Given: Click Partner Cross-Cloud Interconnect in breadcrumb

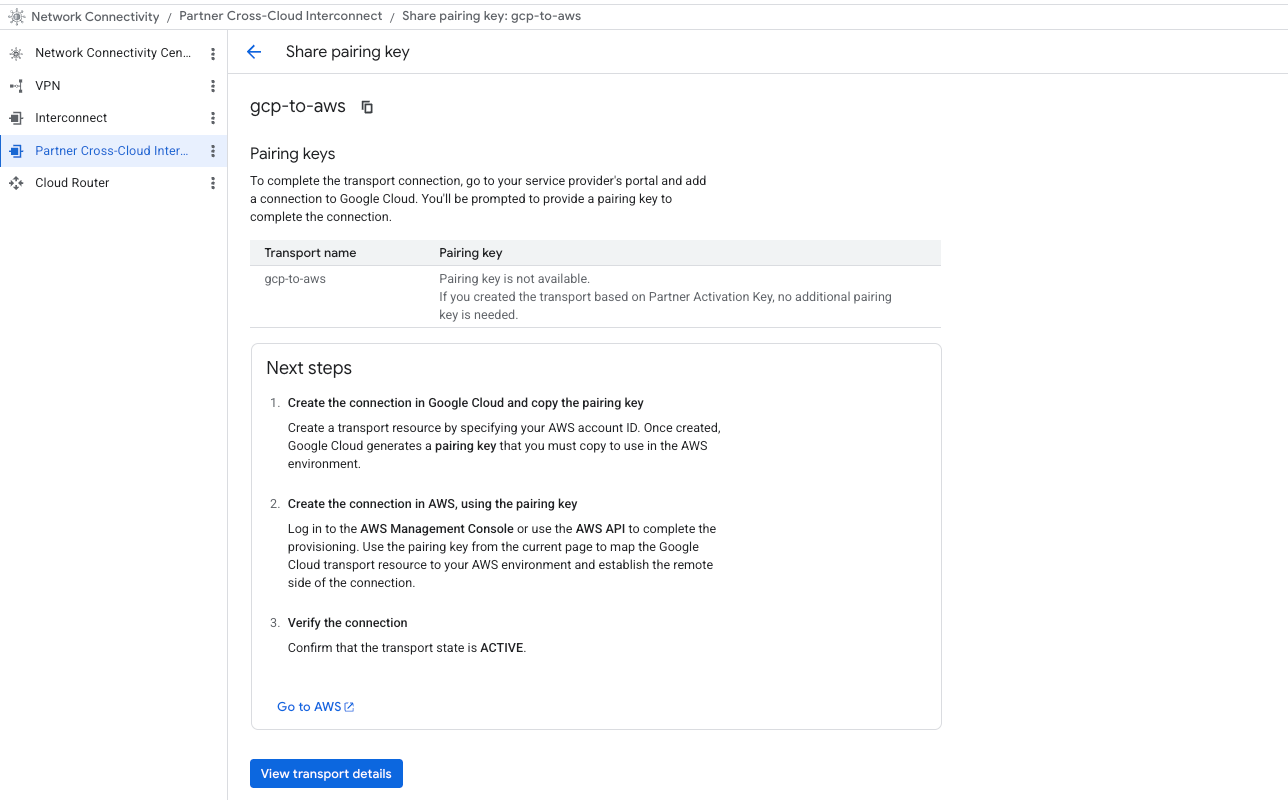Looking at the screenshot, I should 280,16.
